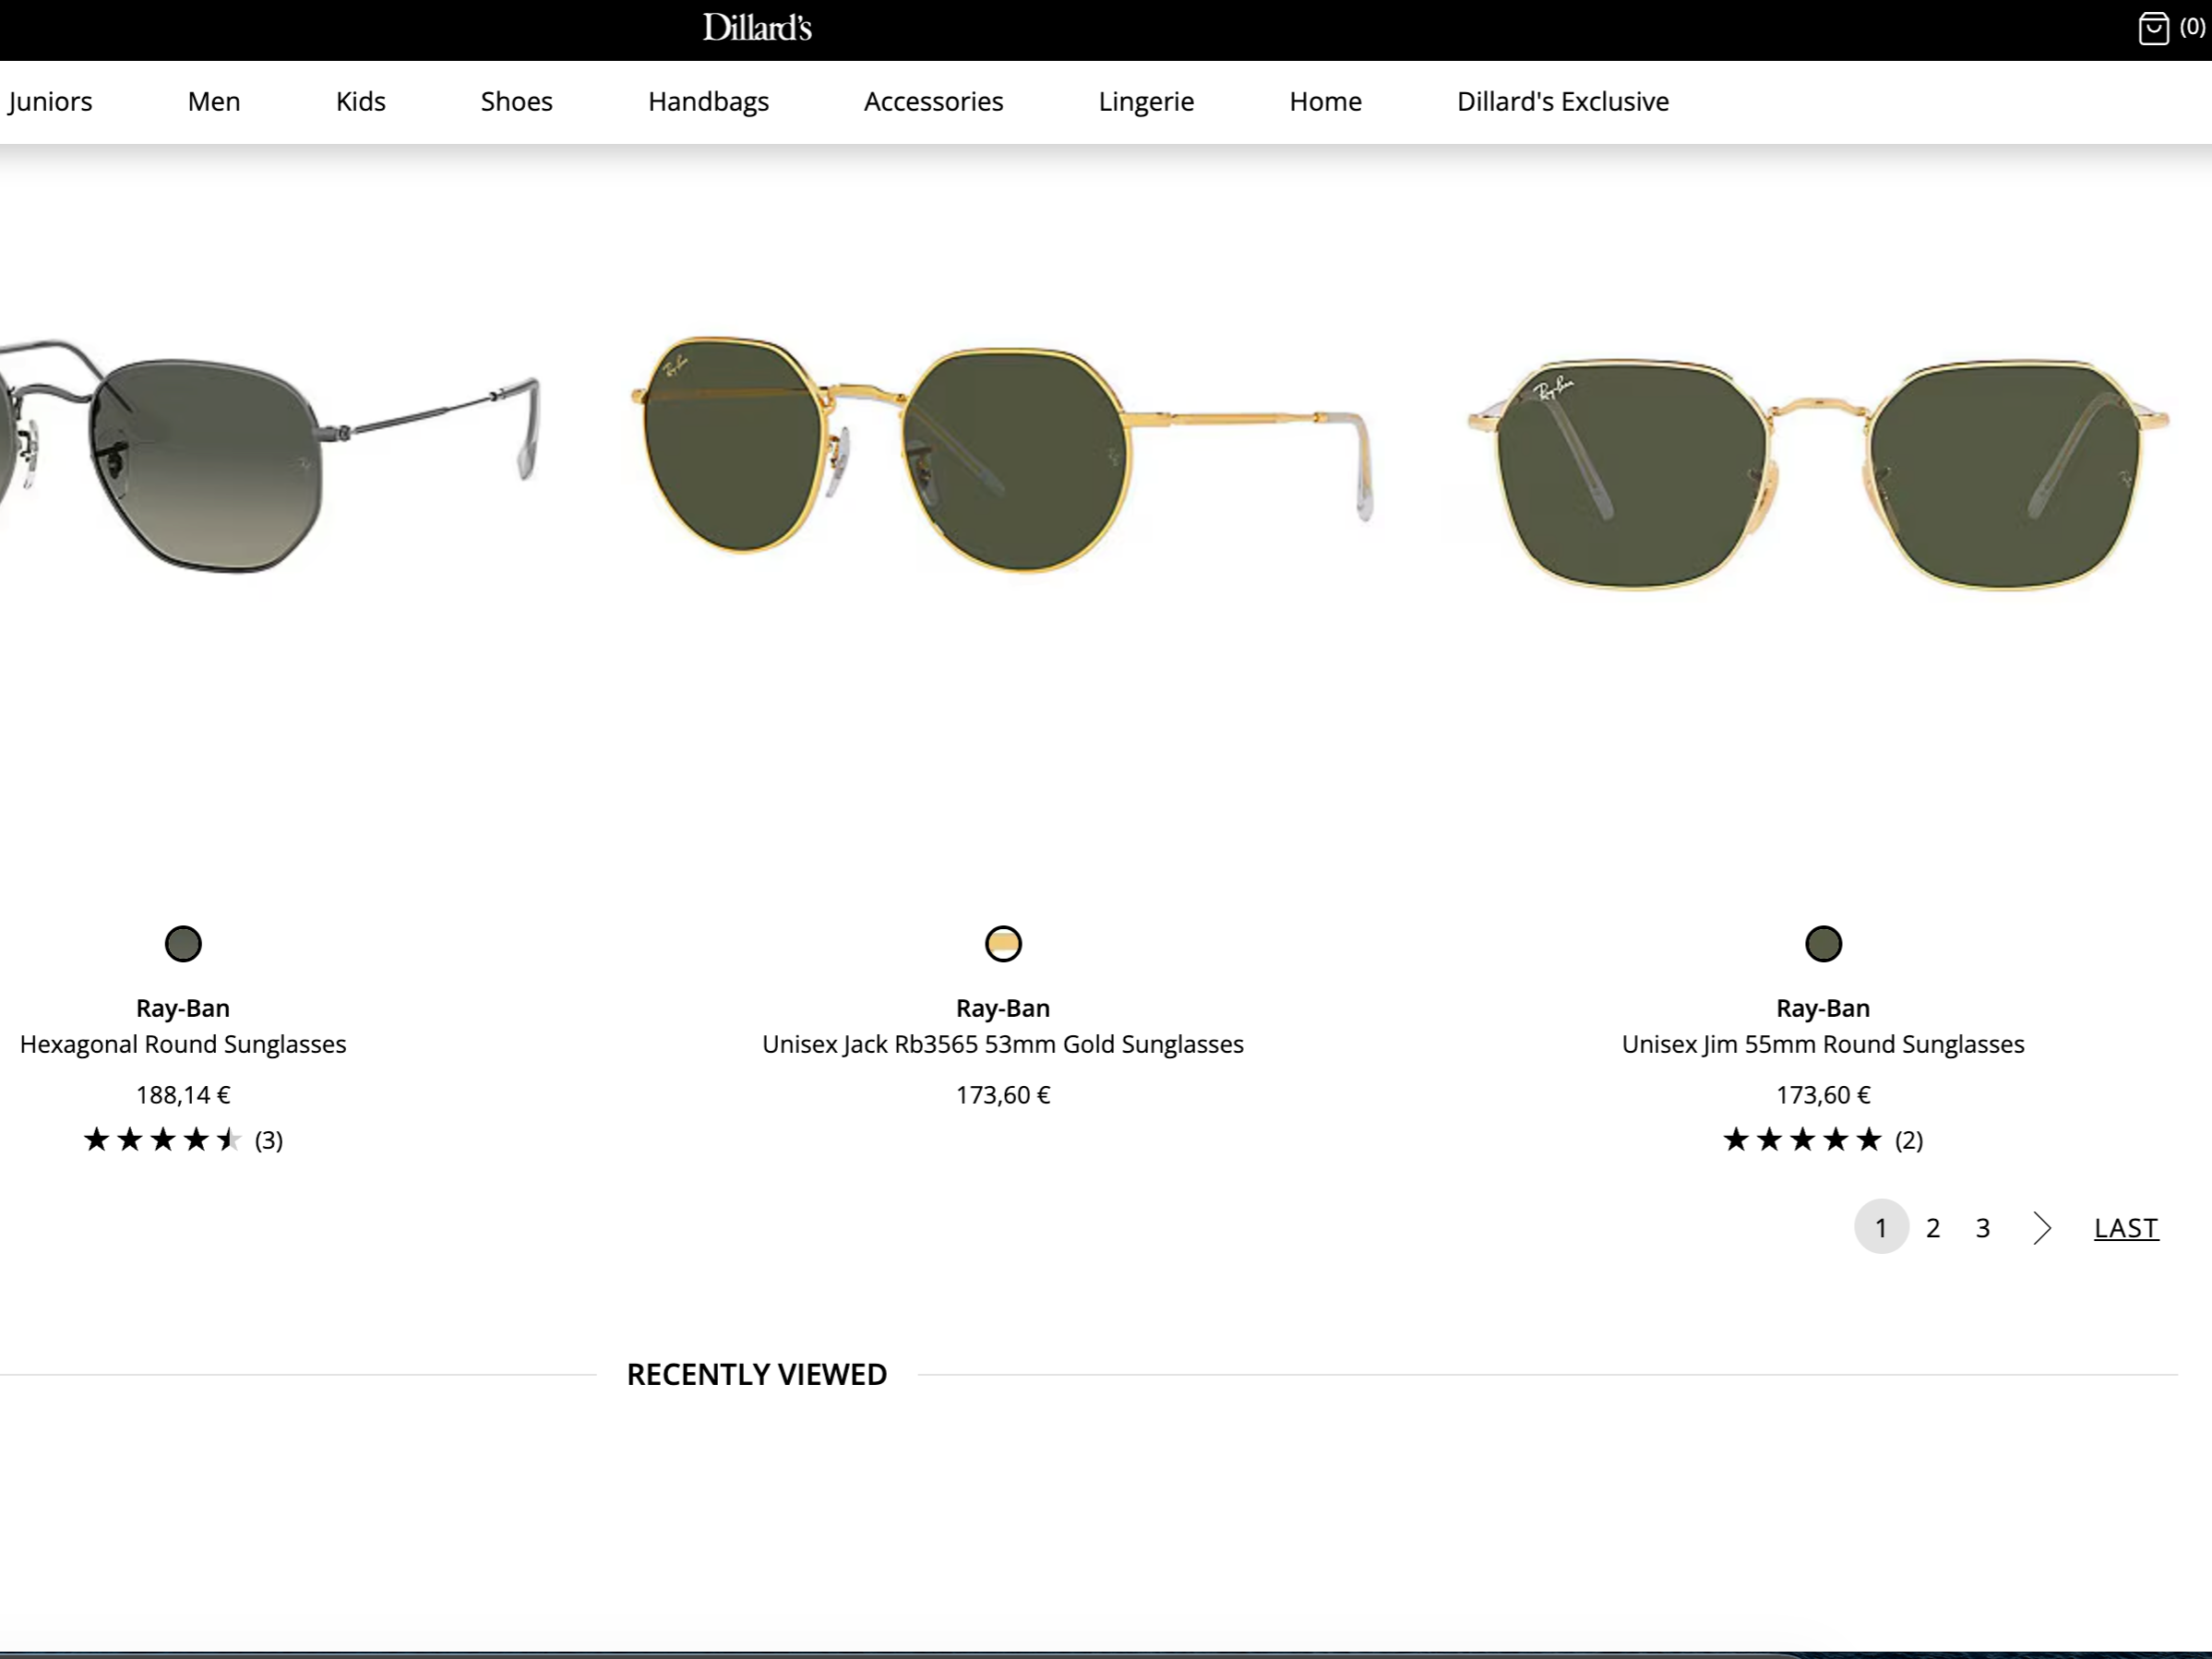Viewport: 2212px width, 1659px height.
Task: Click the RECENTLY VIEWED heading
Action: point(757,1375)
